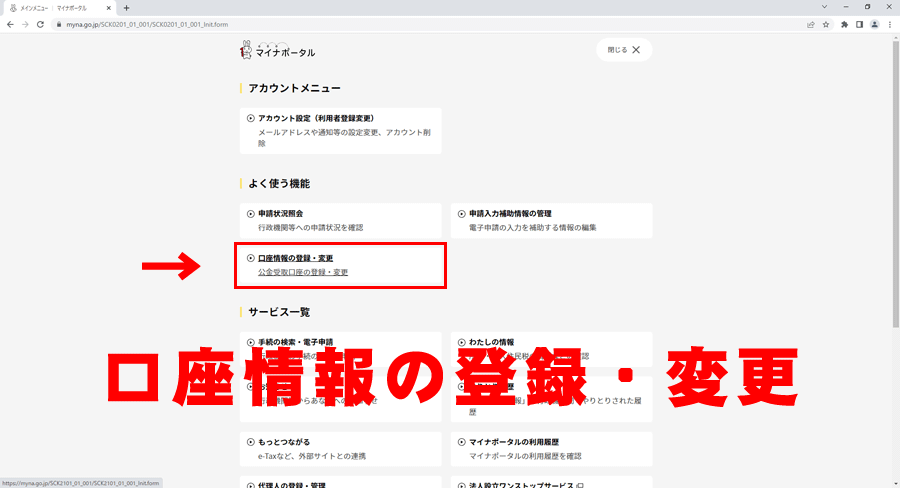Select the メインメニュー | マイナポータル tab
This screenshot has height=488, width=900.
tap(59, 8)
